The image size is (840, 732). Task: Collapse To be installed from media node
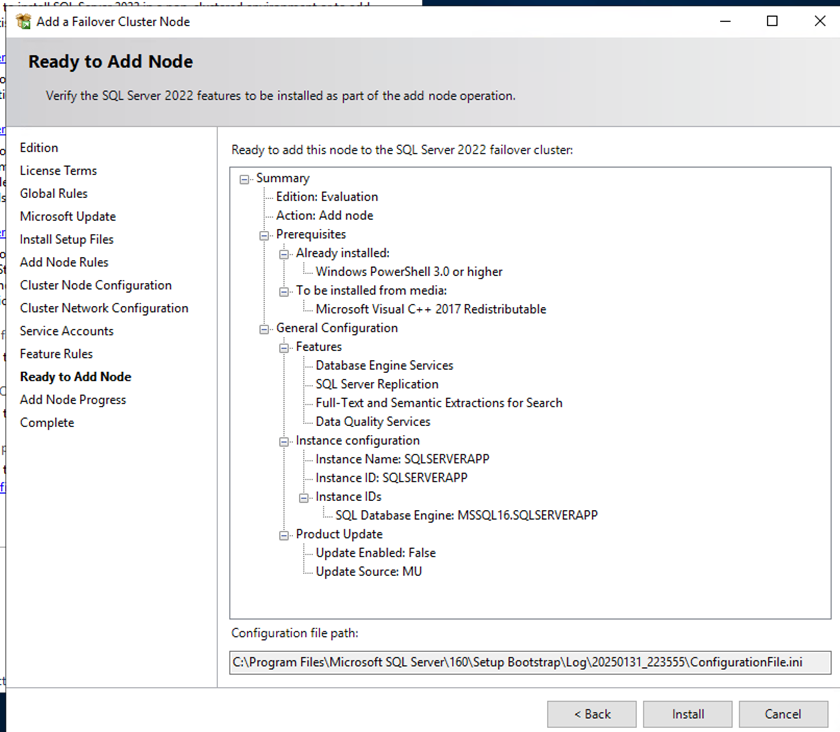pos(284,291)
